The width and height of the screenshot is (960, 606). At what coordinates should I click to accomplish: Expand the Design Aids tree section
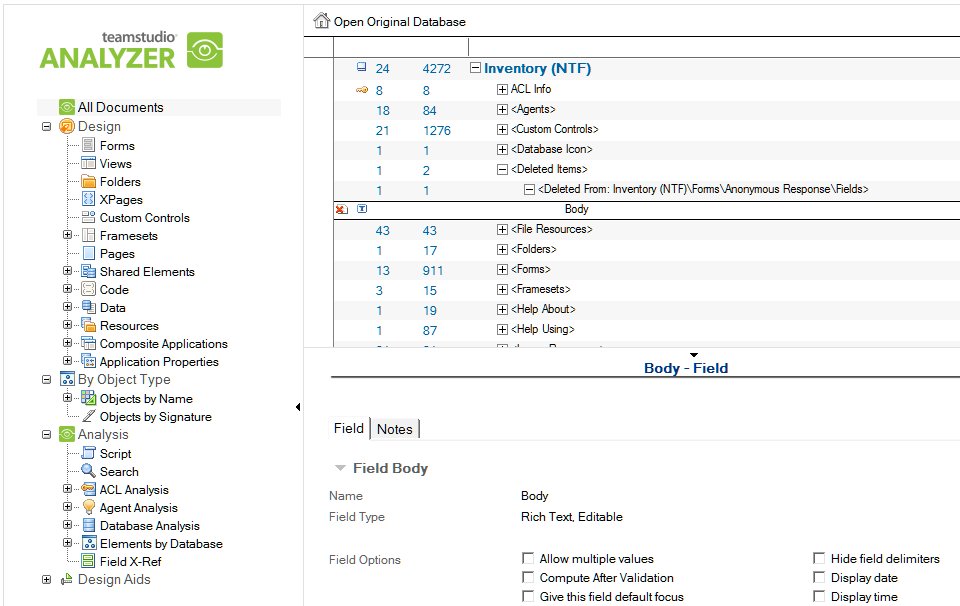pos(47,579)
